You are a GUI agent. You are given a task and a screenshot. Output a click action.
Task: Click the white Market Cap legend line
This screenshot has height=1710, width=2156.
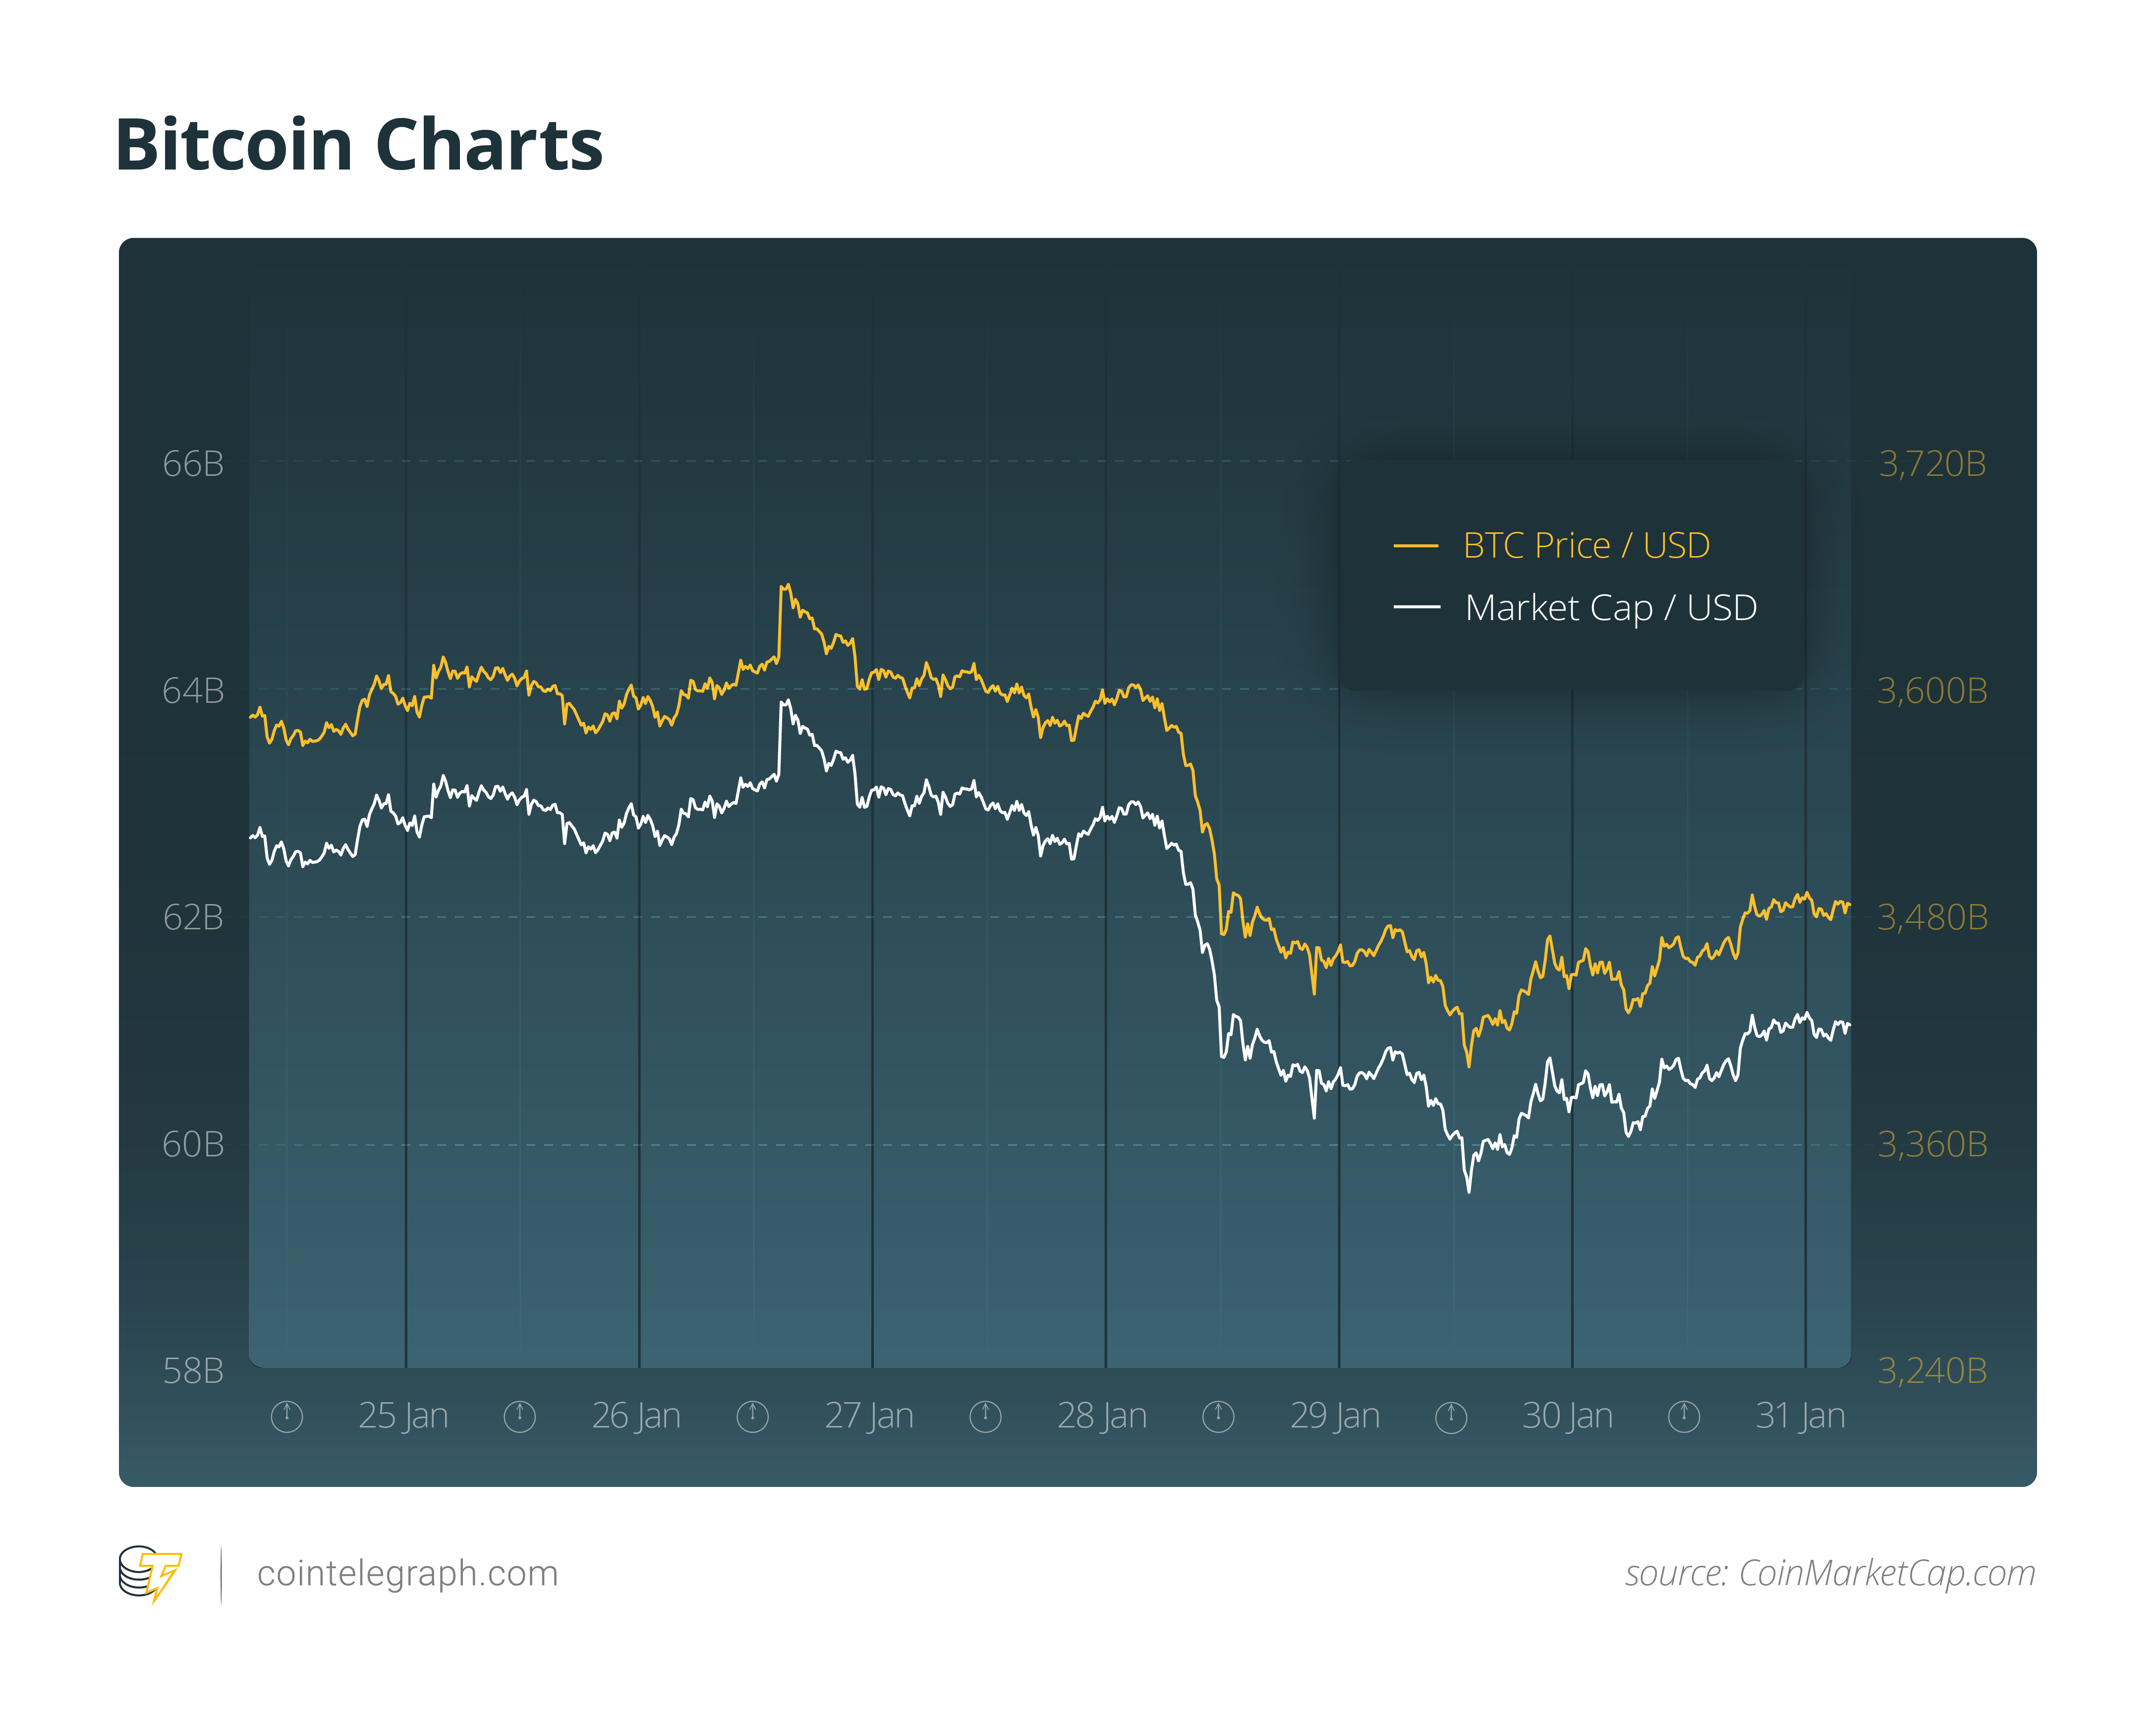(1416, 608)
